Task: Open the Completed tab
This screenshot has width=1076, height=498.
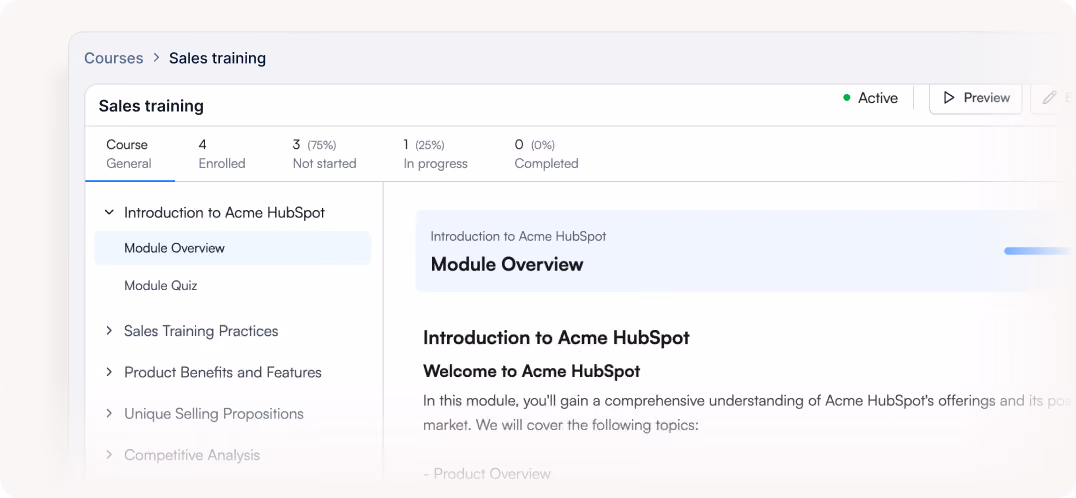Action: [546, 154]
